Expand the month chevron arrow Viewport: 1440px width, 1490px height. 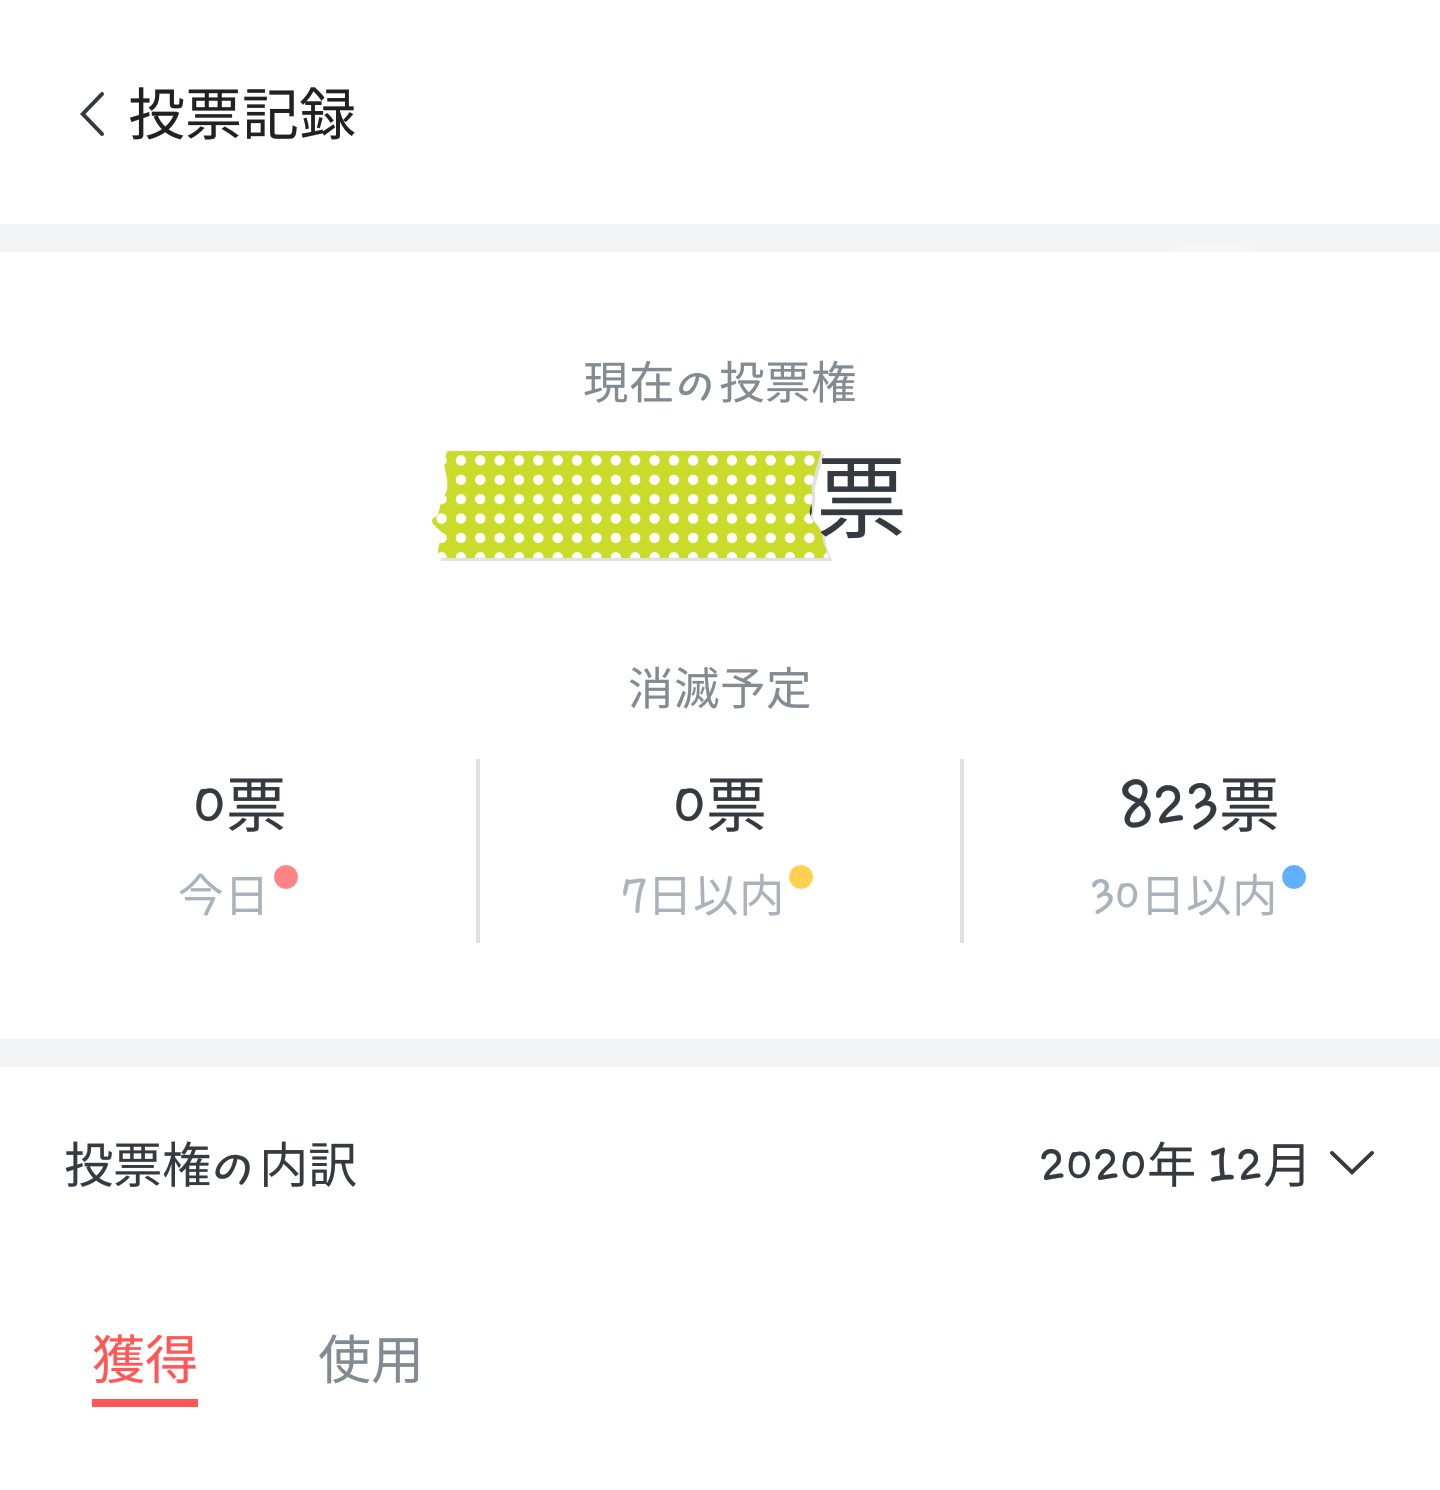(x=1352, y=1164)
